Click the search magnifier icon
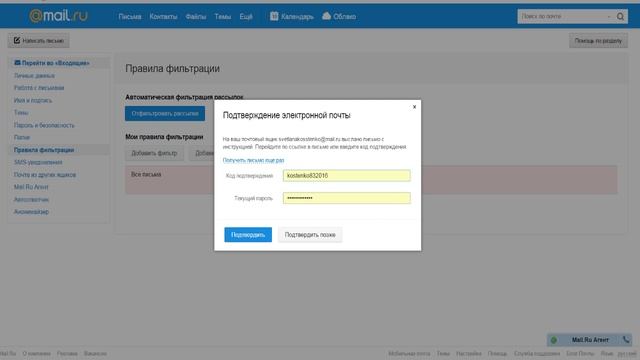 [x=620, y=16]
